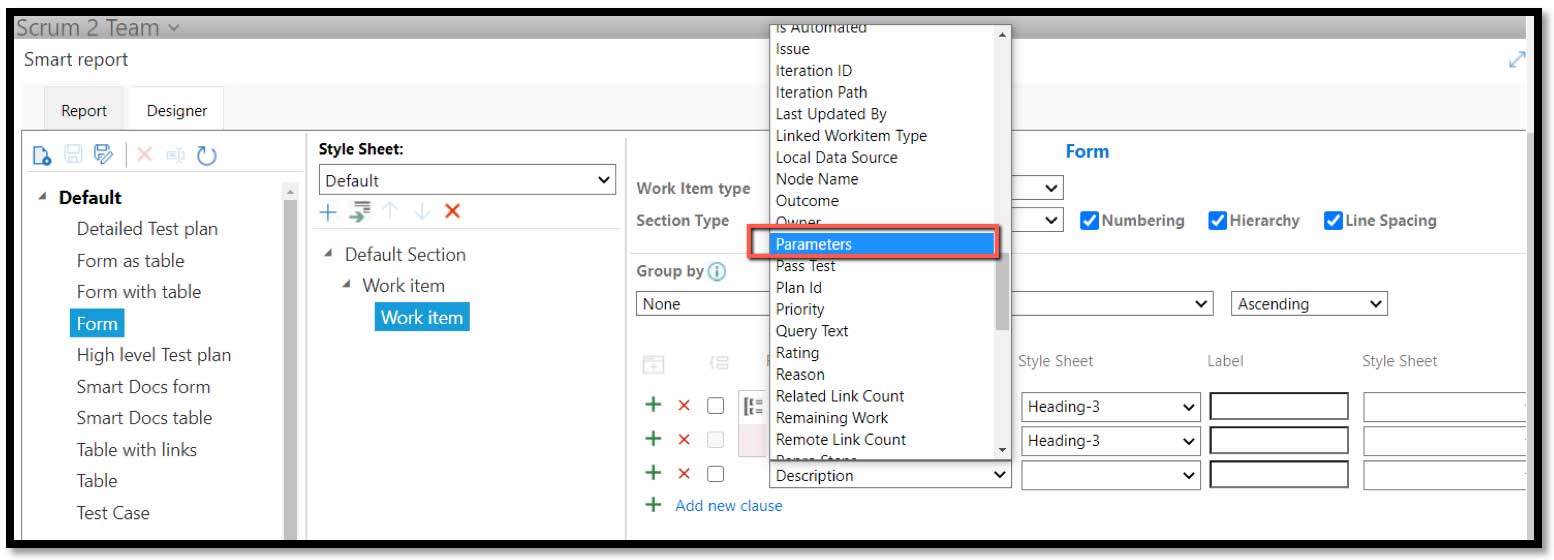
Task: Open the Smart Docs form template
Action: [143, 387]
